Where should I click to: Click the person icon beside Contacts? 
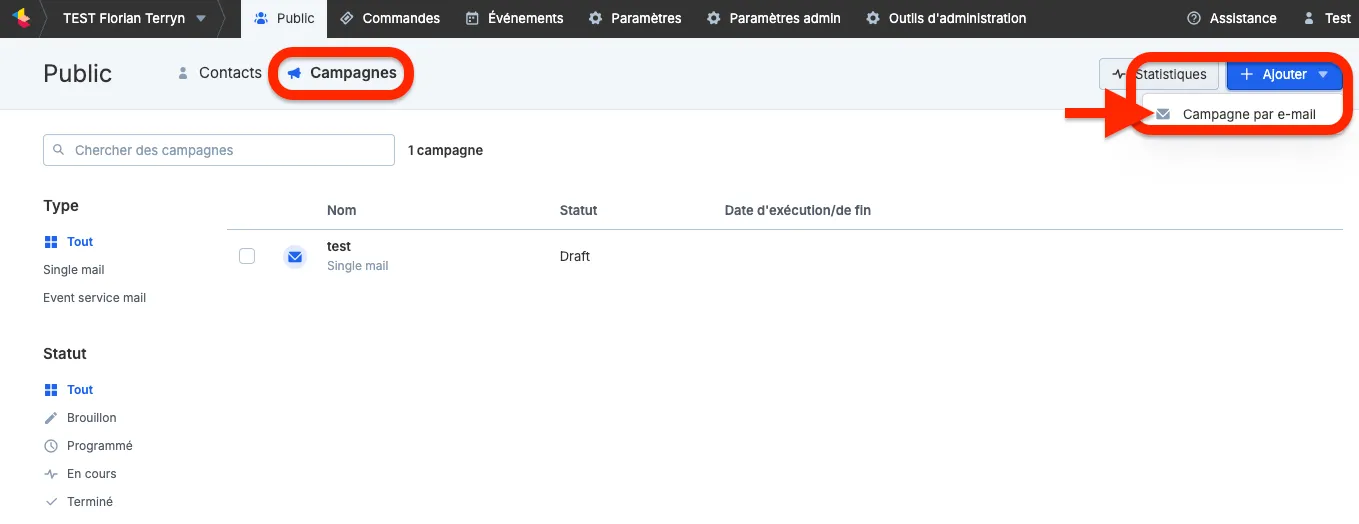(183, 73)
